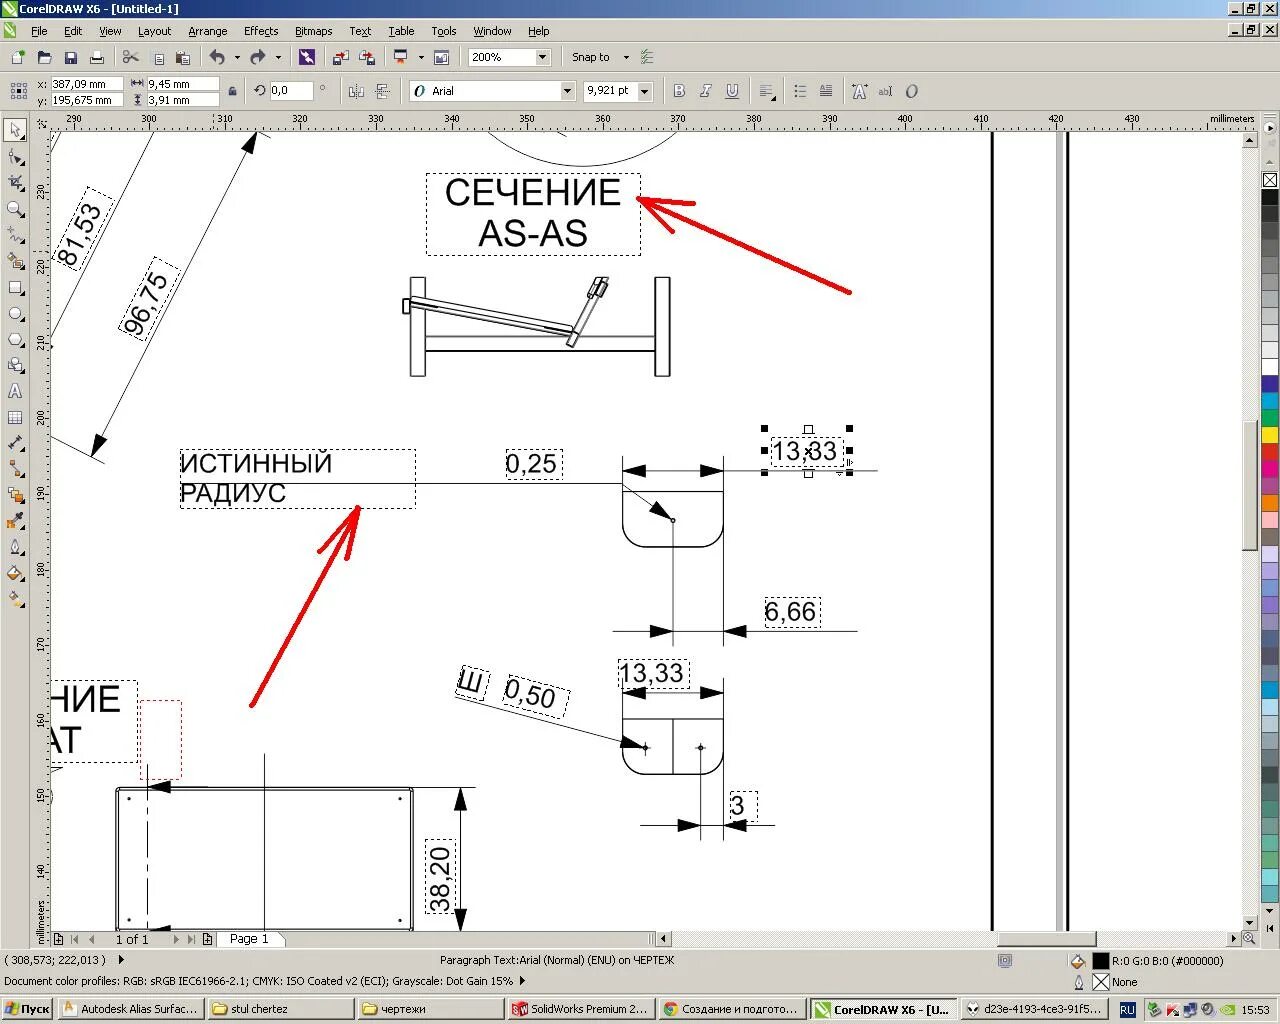The height and width of the screenshot is (1024, 1280).
Task: Click the rotation angle field 0,0
Action: [x=290, y=91]
